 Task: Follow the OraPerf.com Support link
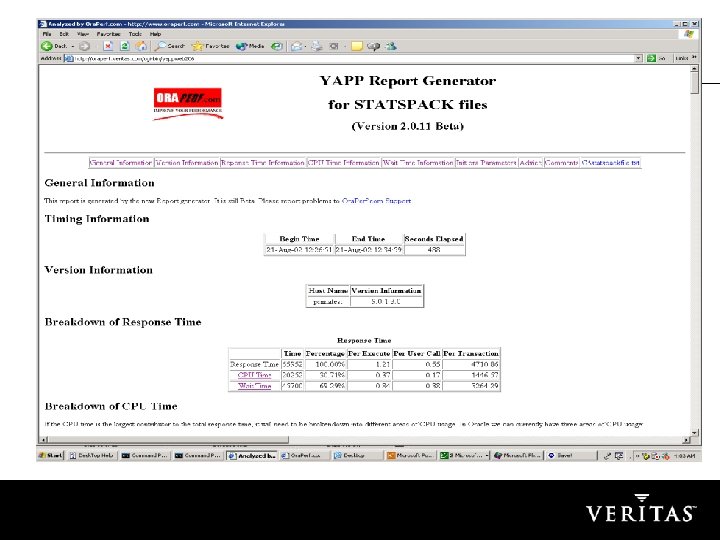[376, 201]
